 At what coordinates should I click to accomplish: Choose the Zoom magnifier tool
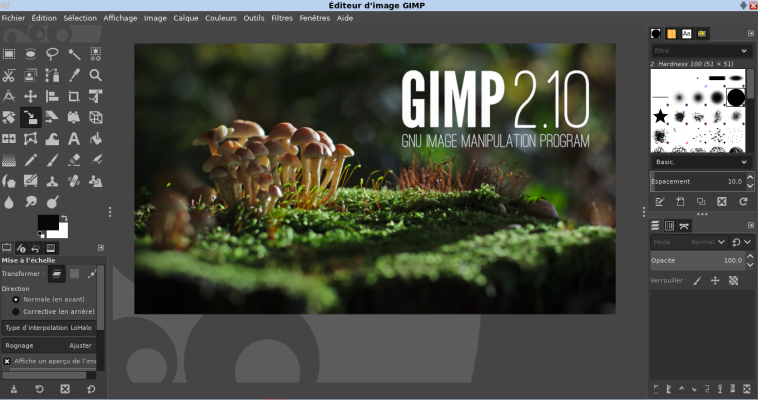pos(96,75)
